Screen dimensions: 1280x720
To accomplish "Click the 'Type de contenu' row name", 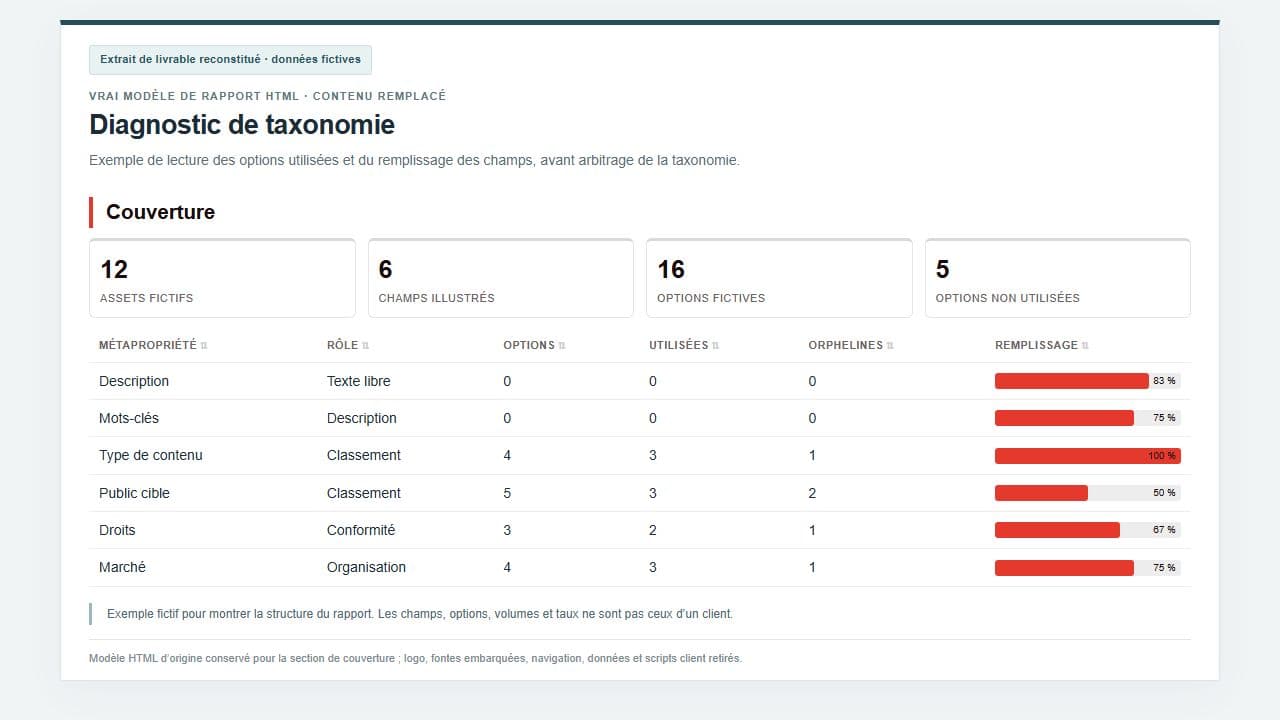I will coord(151,455).
